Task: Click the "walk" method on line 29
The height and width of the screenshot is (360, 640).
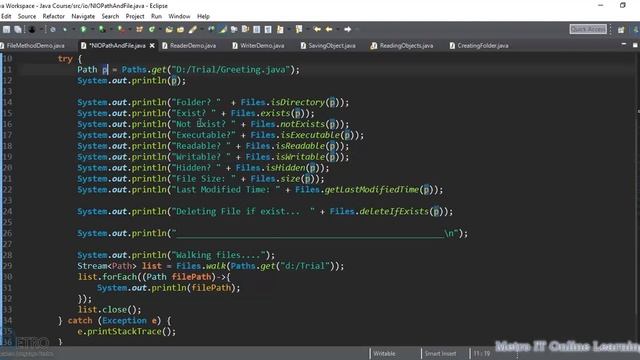Action: click(x=216, y=266)
